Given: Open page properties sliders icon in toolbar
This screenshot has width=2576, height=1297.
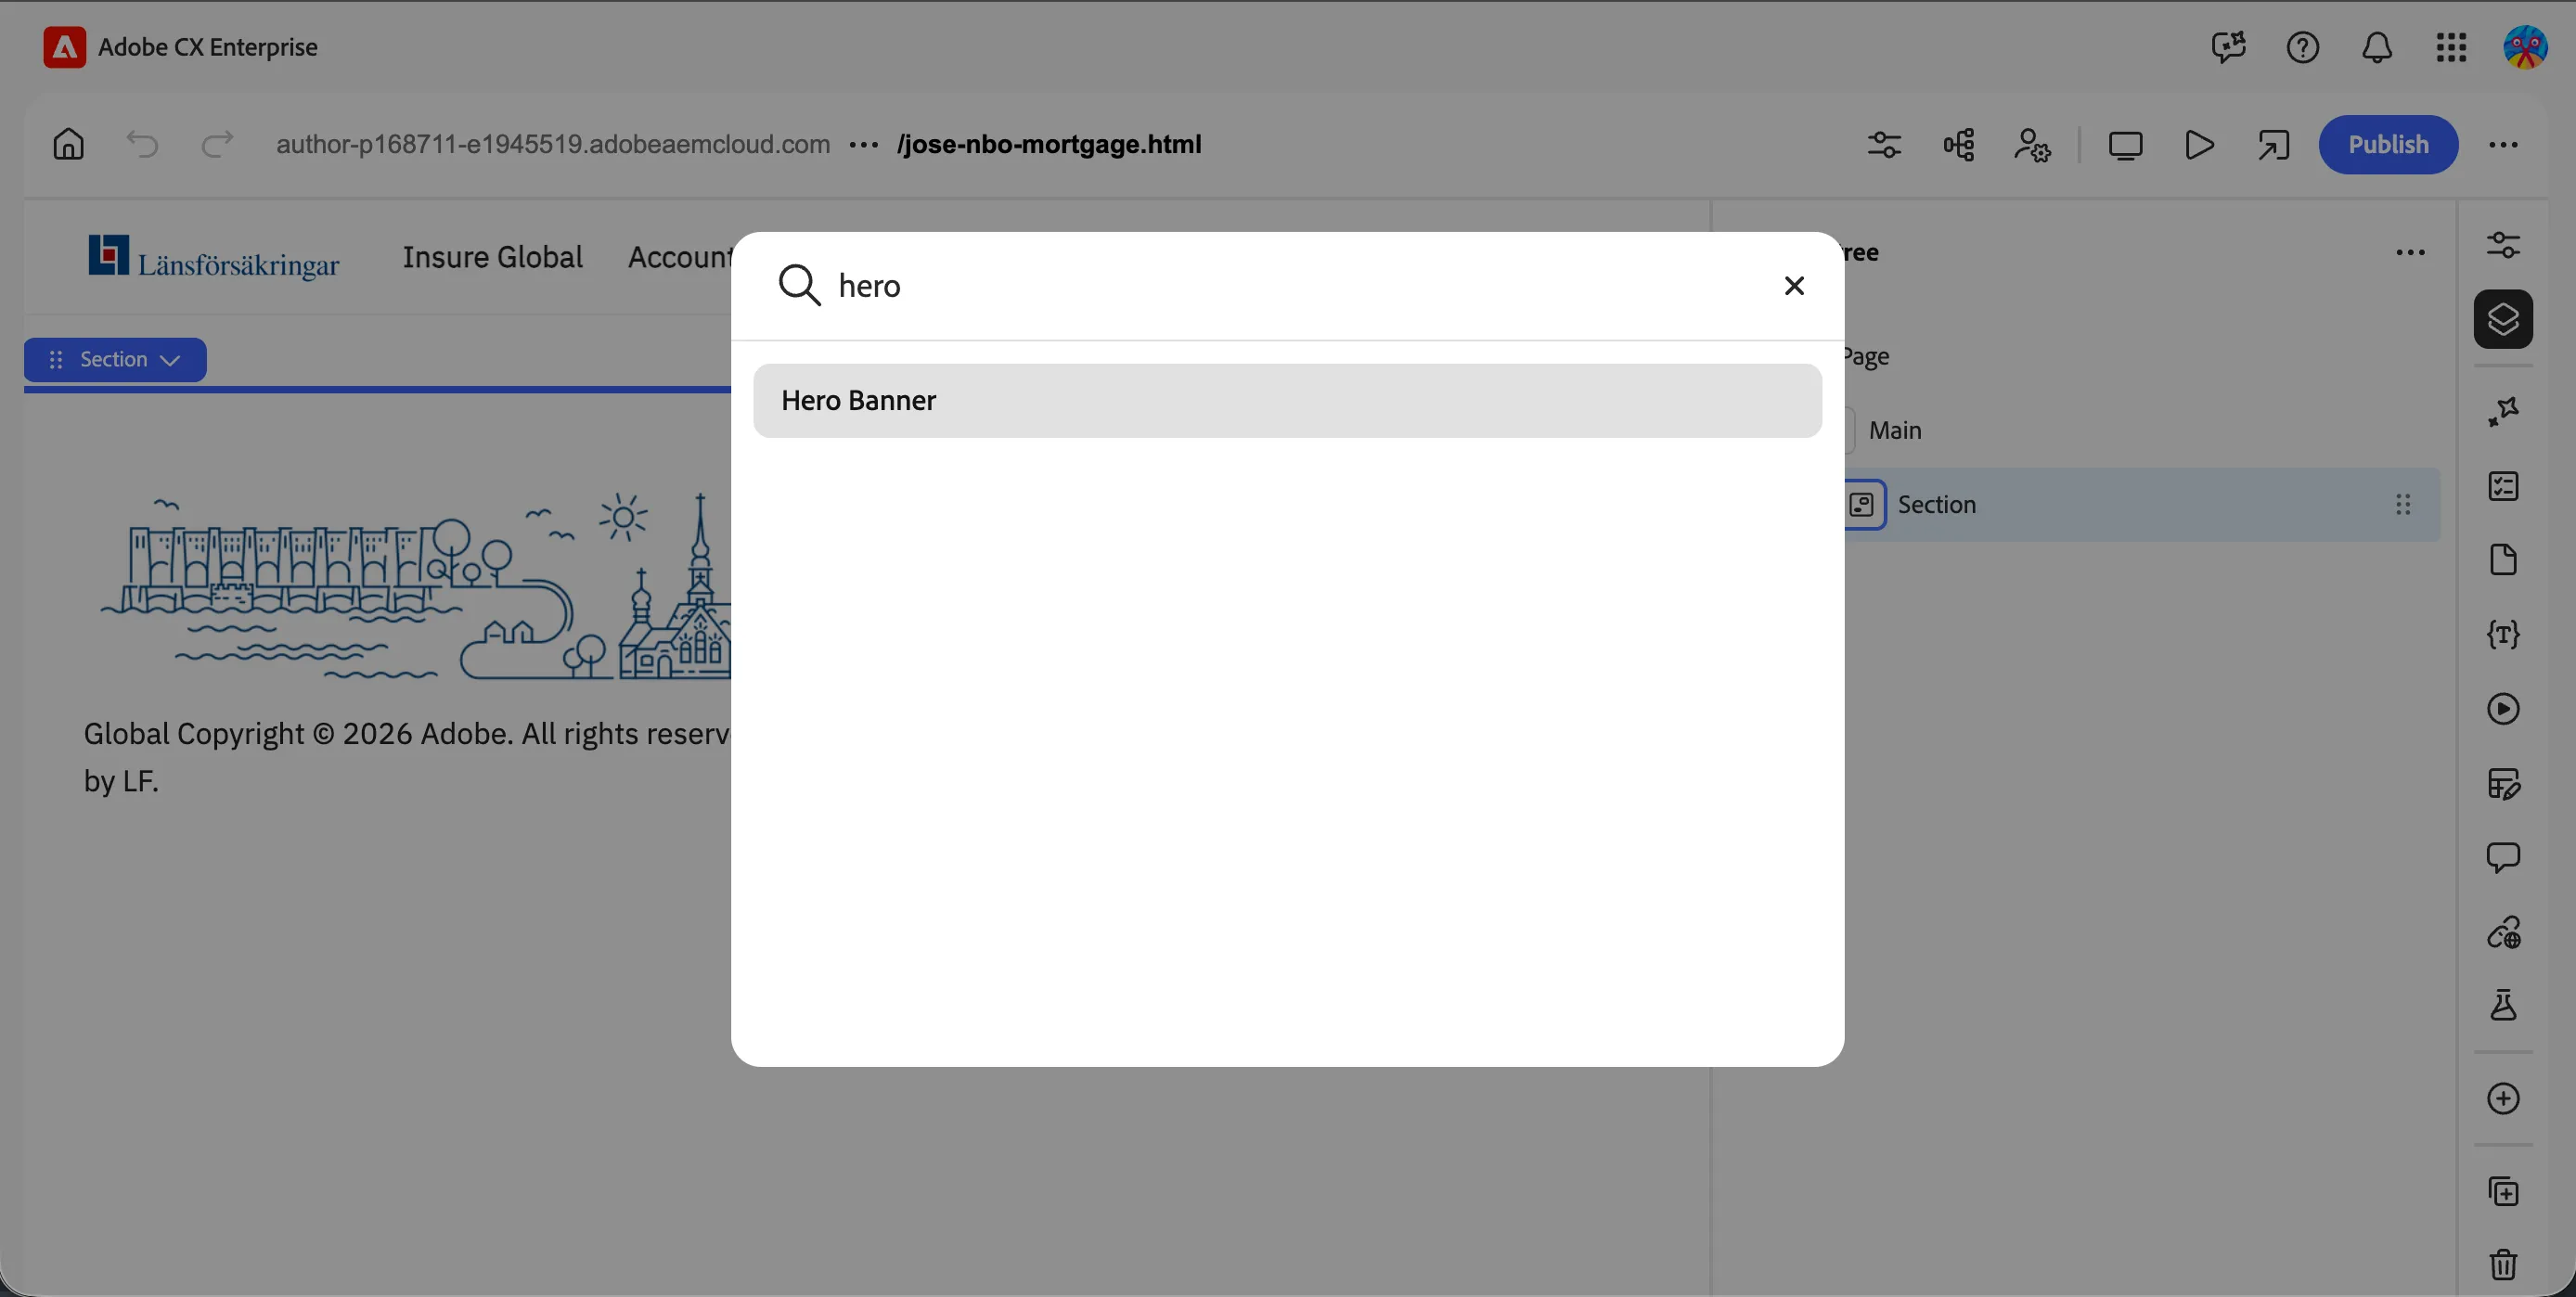Looking at the screenshot, I should (x=1884, y=145).
